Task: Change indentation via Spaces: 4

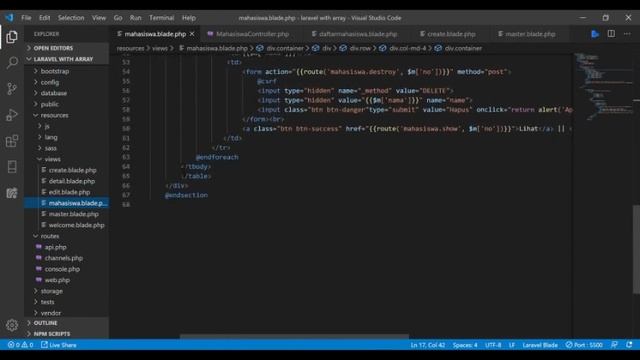Action: pos(465,345)
